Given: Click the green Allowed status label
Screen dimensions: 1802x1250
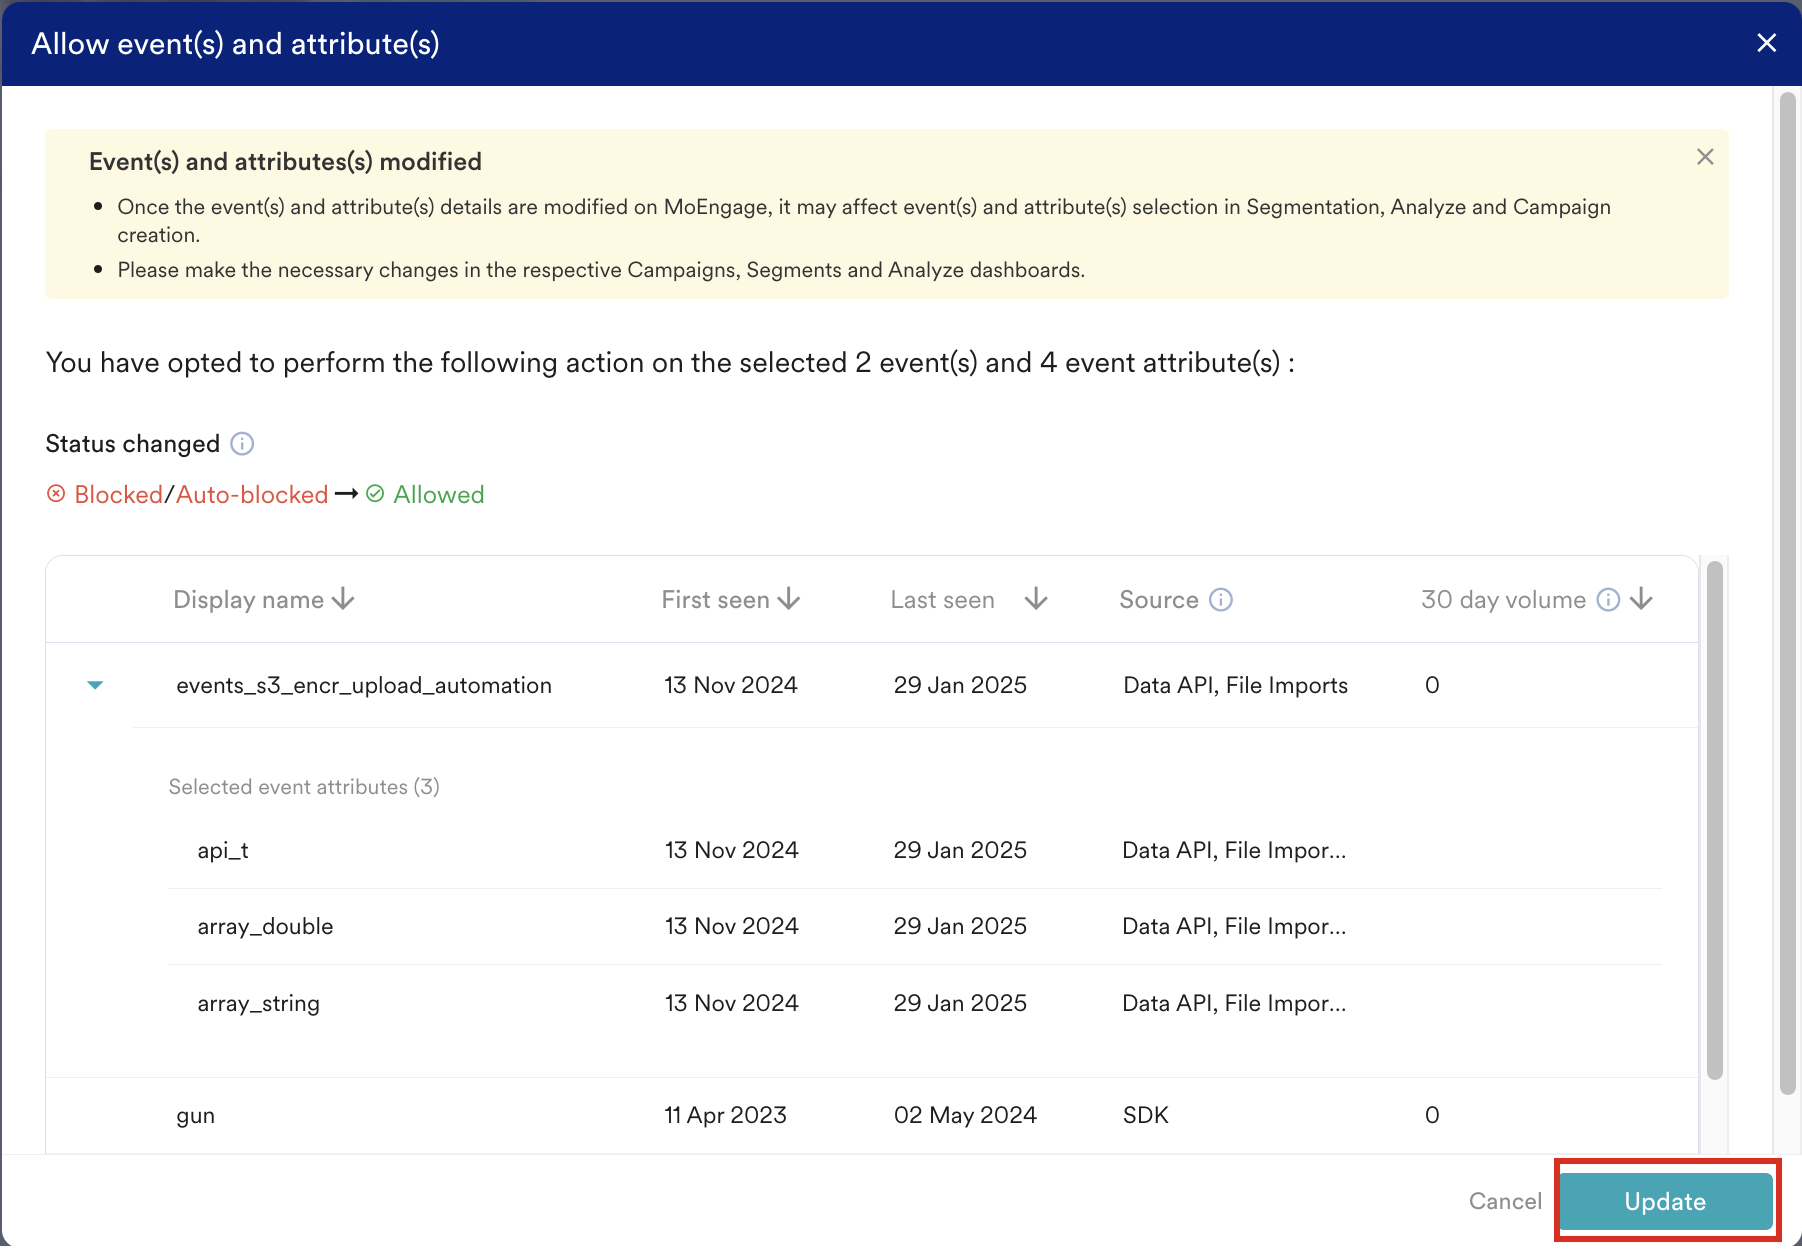Looking at the screenshot, I should 438,494.
